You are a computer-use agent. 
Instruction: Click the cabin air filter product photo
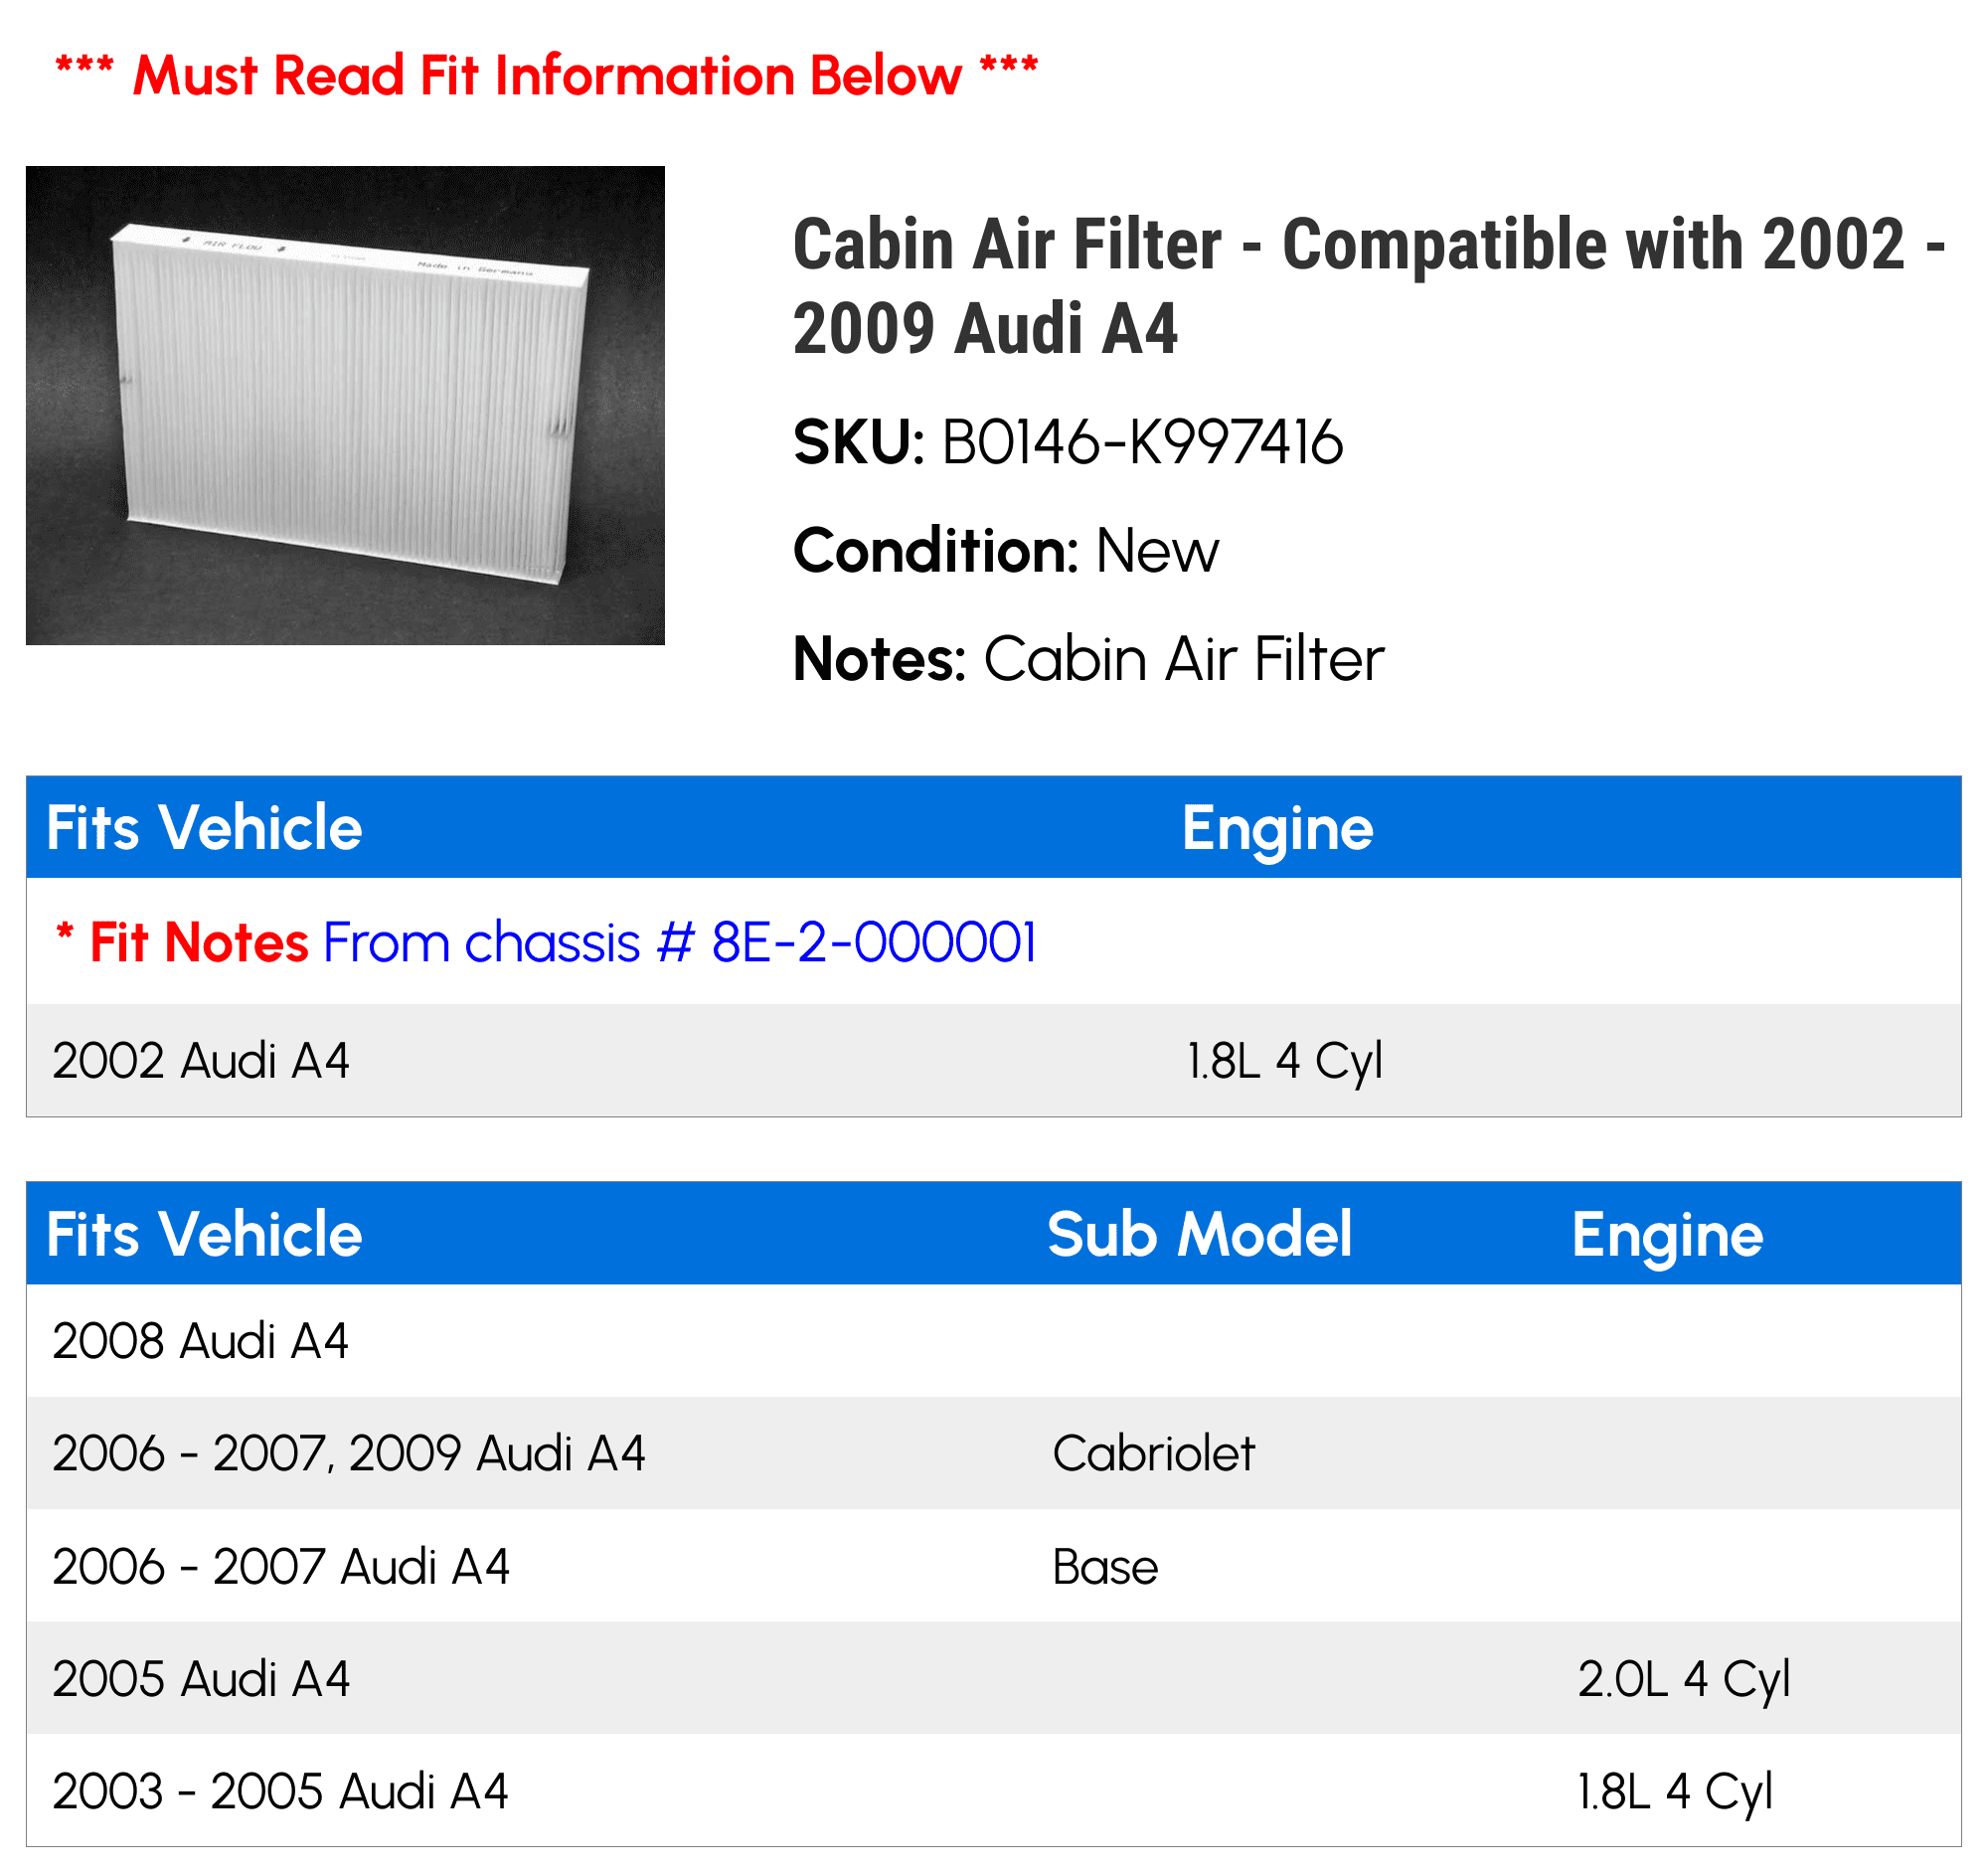coord(345,405)
